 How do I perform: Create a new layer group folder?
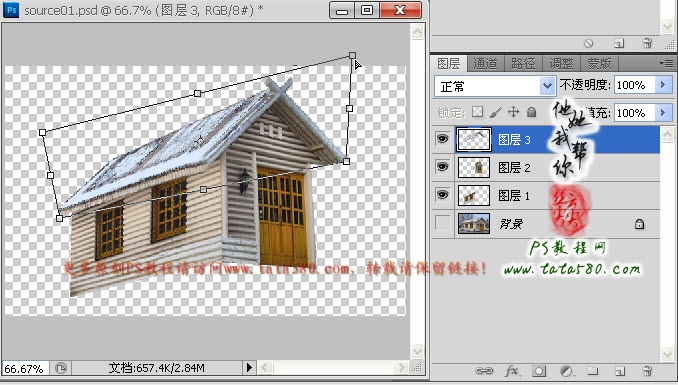coord(593,371)
